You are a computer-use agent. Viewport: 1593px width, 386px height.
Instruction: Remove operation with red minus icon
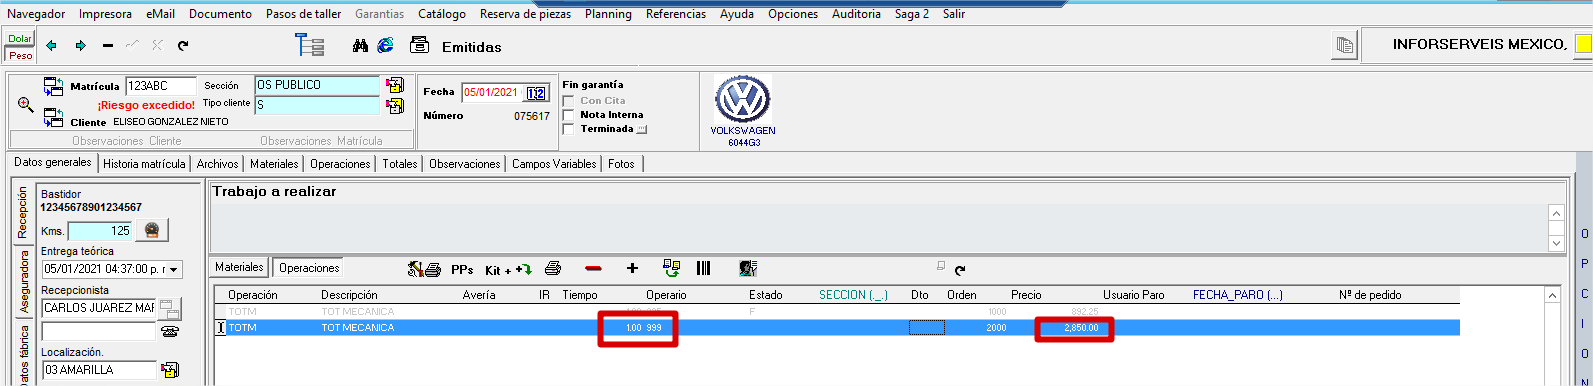point(593,269)
